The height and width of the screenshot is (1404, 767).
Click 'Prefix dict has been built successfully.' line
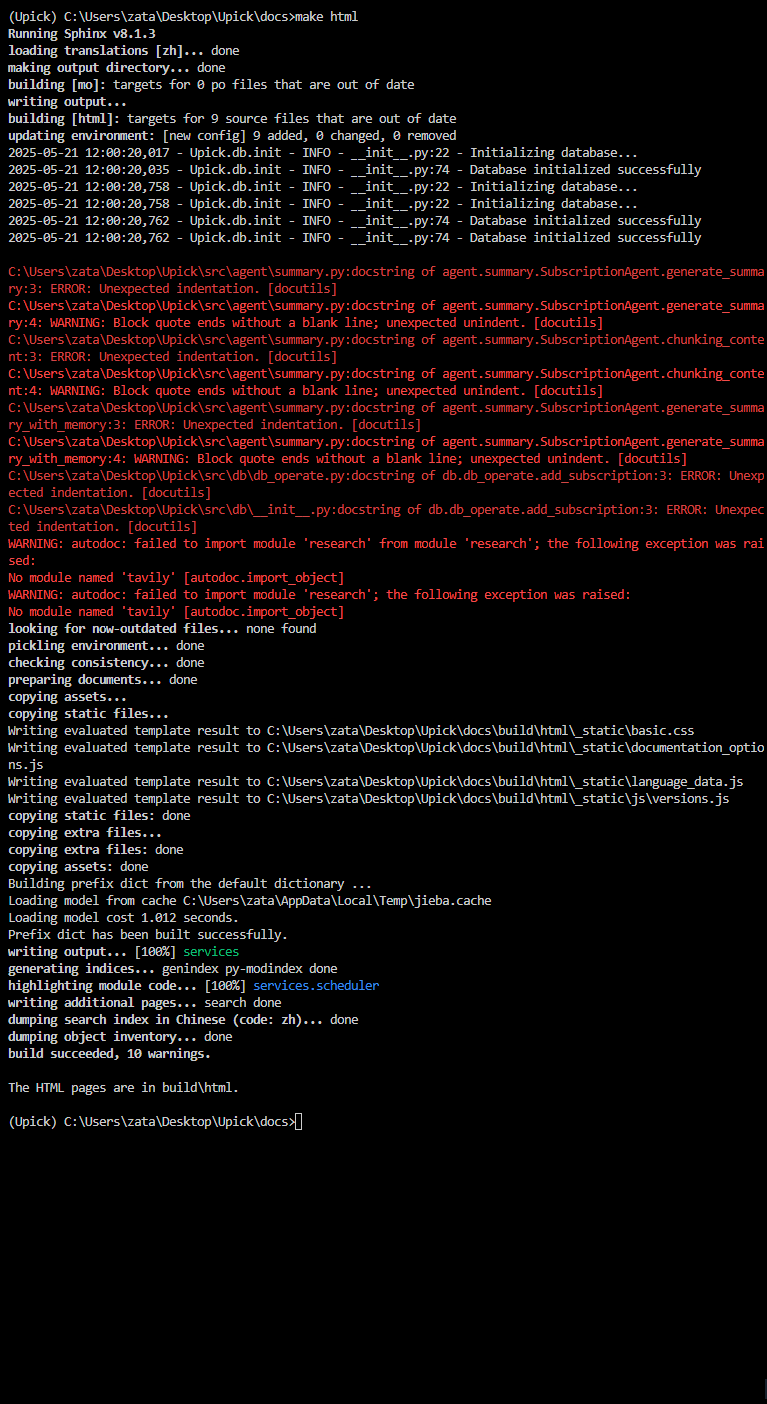148,935
